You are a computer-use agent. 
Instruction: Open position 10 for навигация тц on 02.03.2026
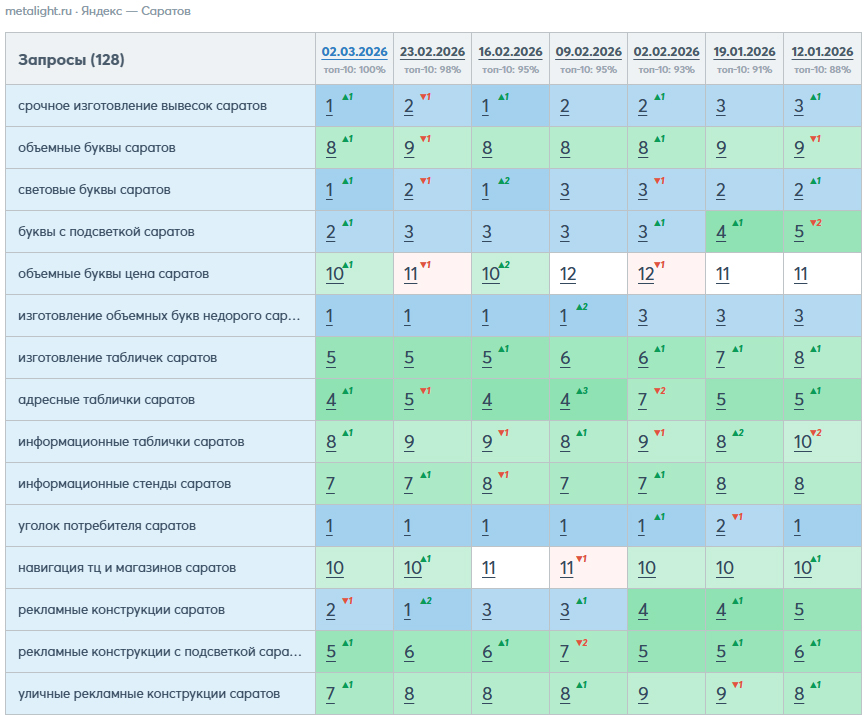click(x=335, y=568)
